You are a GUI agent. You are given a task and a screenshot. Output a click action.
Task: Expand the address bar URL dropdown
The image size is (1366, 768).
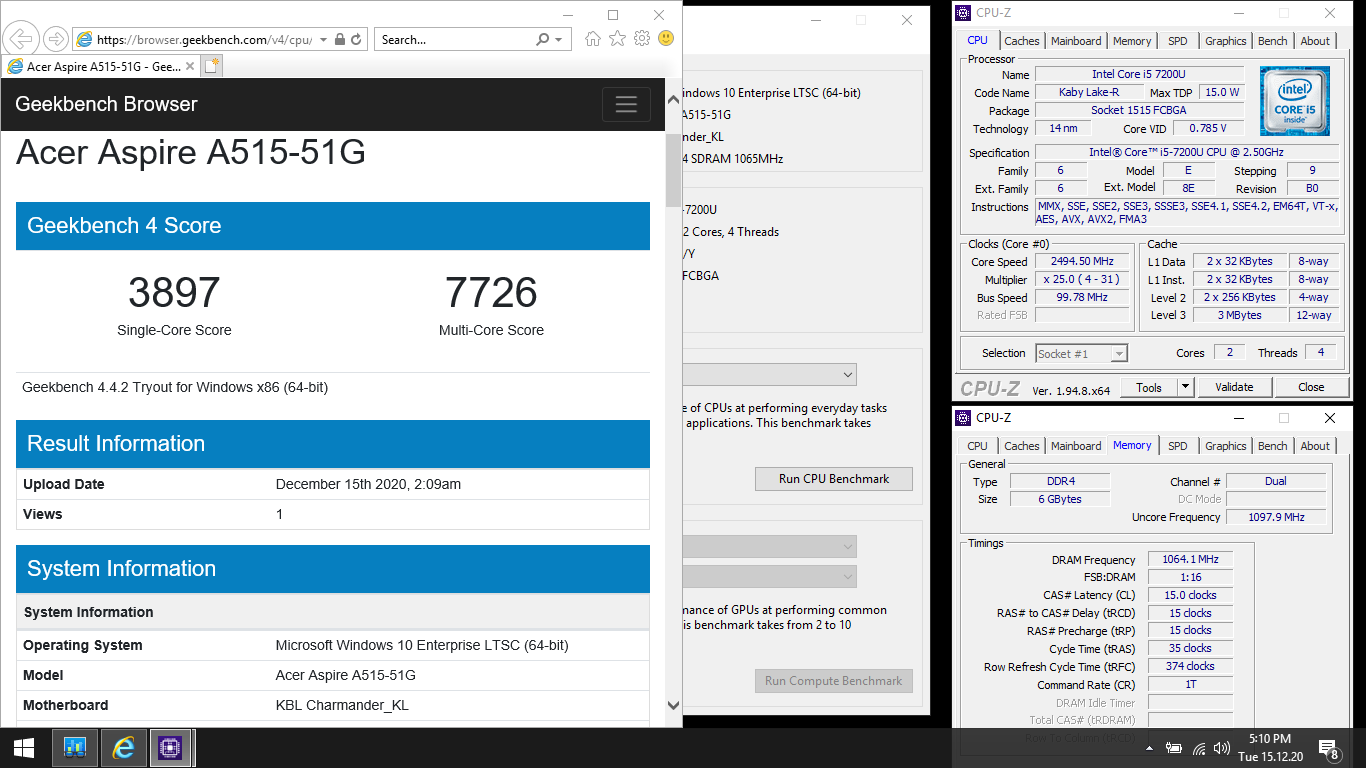pos(324,40)
